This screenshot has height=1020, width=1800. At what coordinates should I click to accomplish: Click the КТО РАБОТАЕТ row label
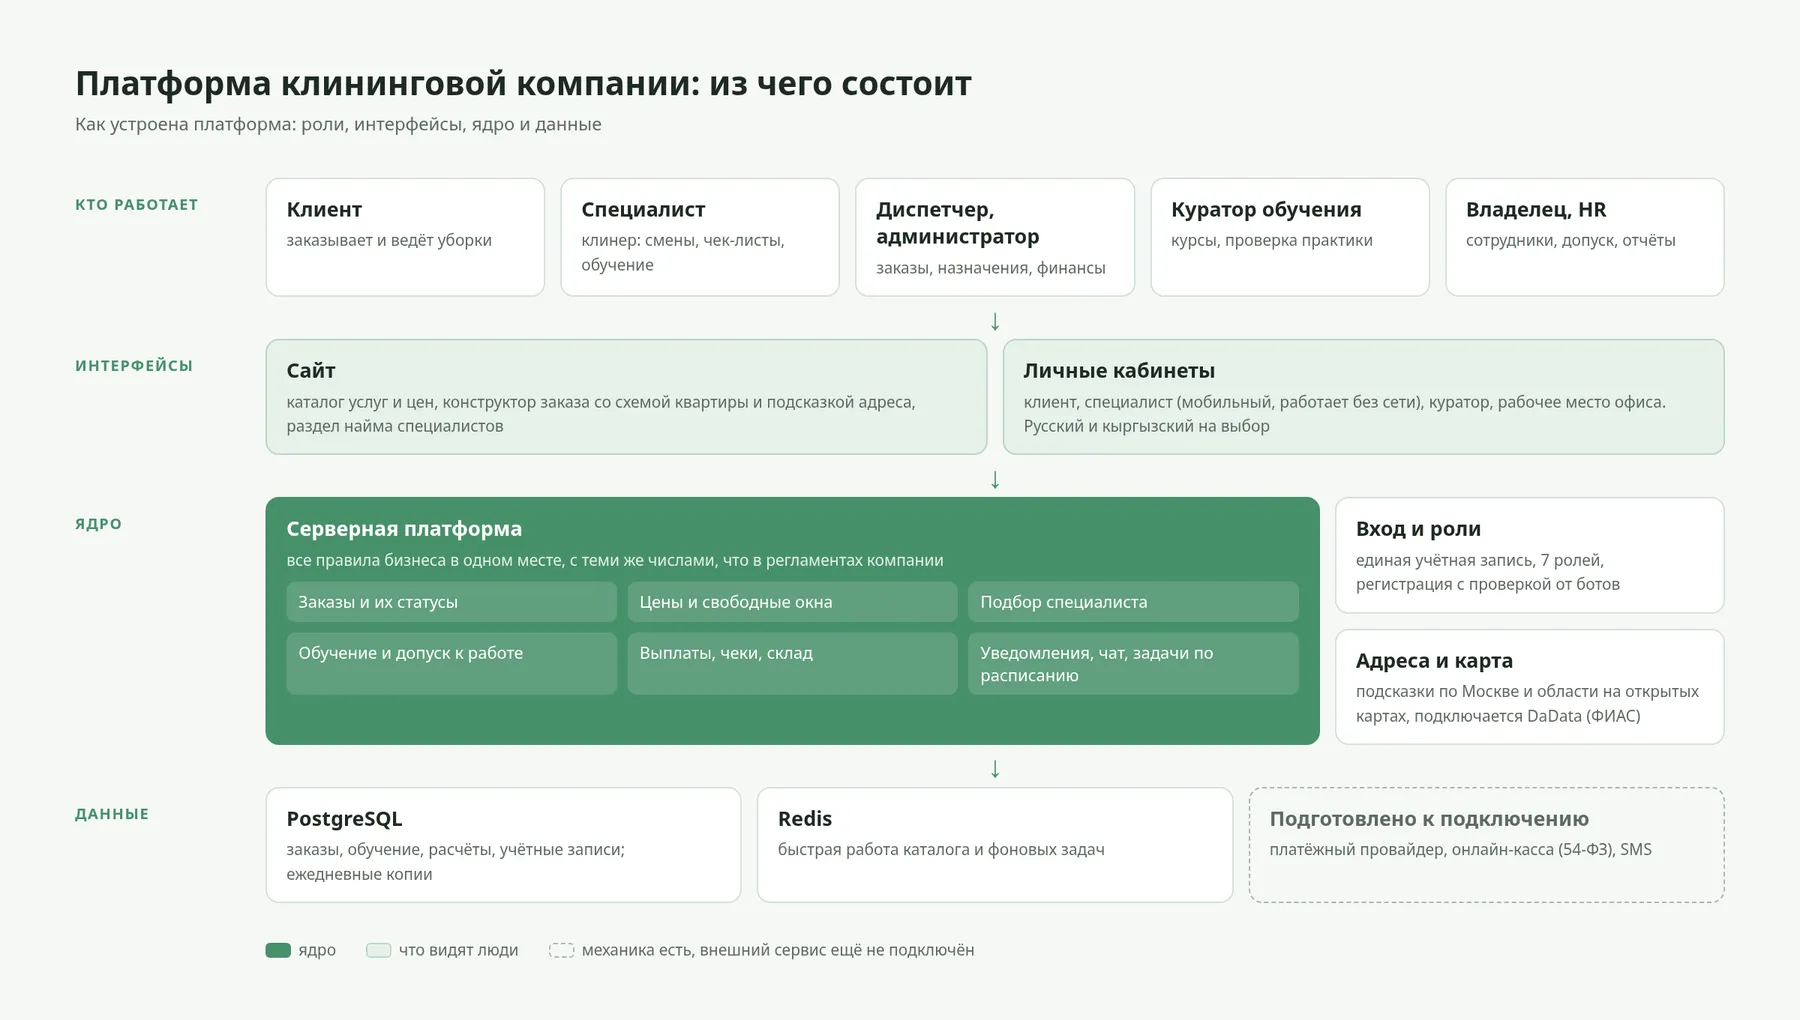coord(137,205)
